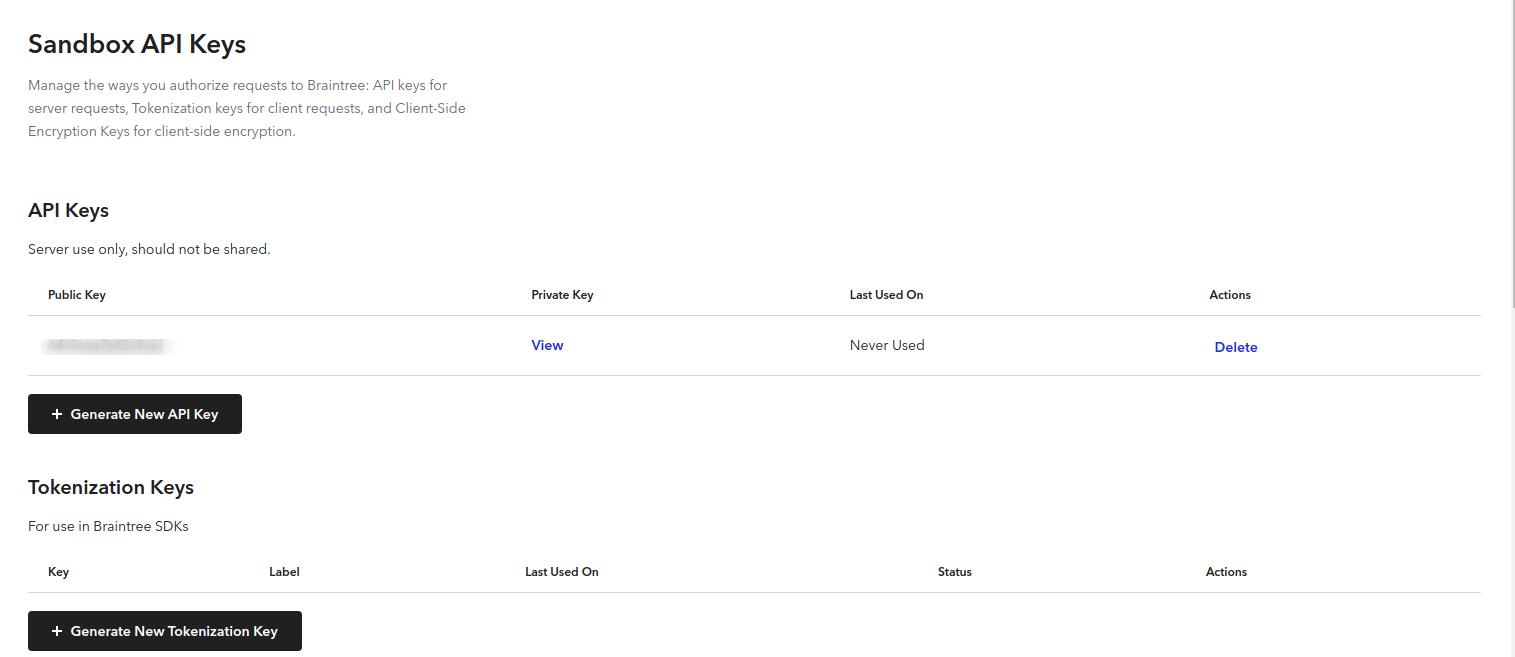Click the Public Key column header

(x=77, y=295)
